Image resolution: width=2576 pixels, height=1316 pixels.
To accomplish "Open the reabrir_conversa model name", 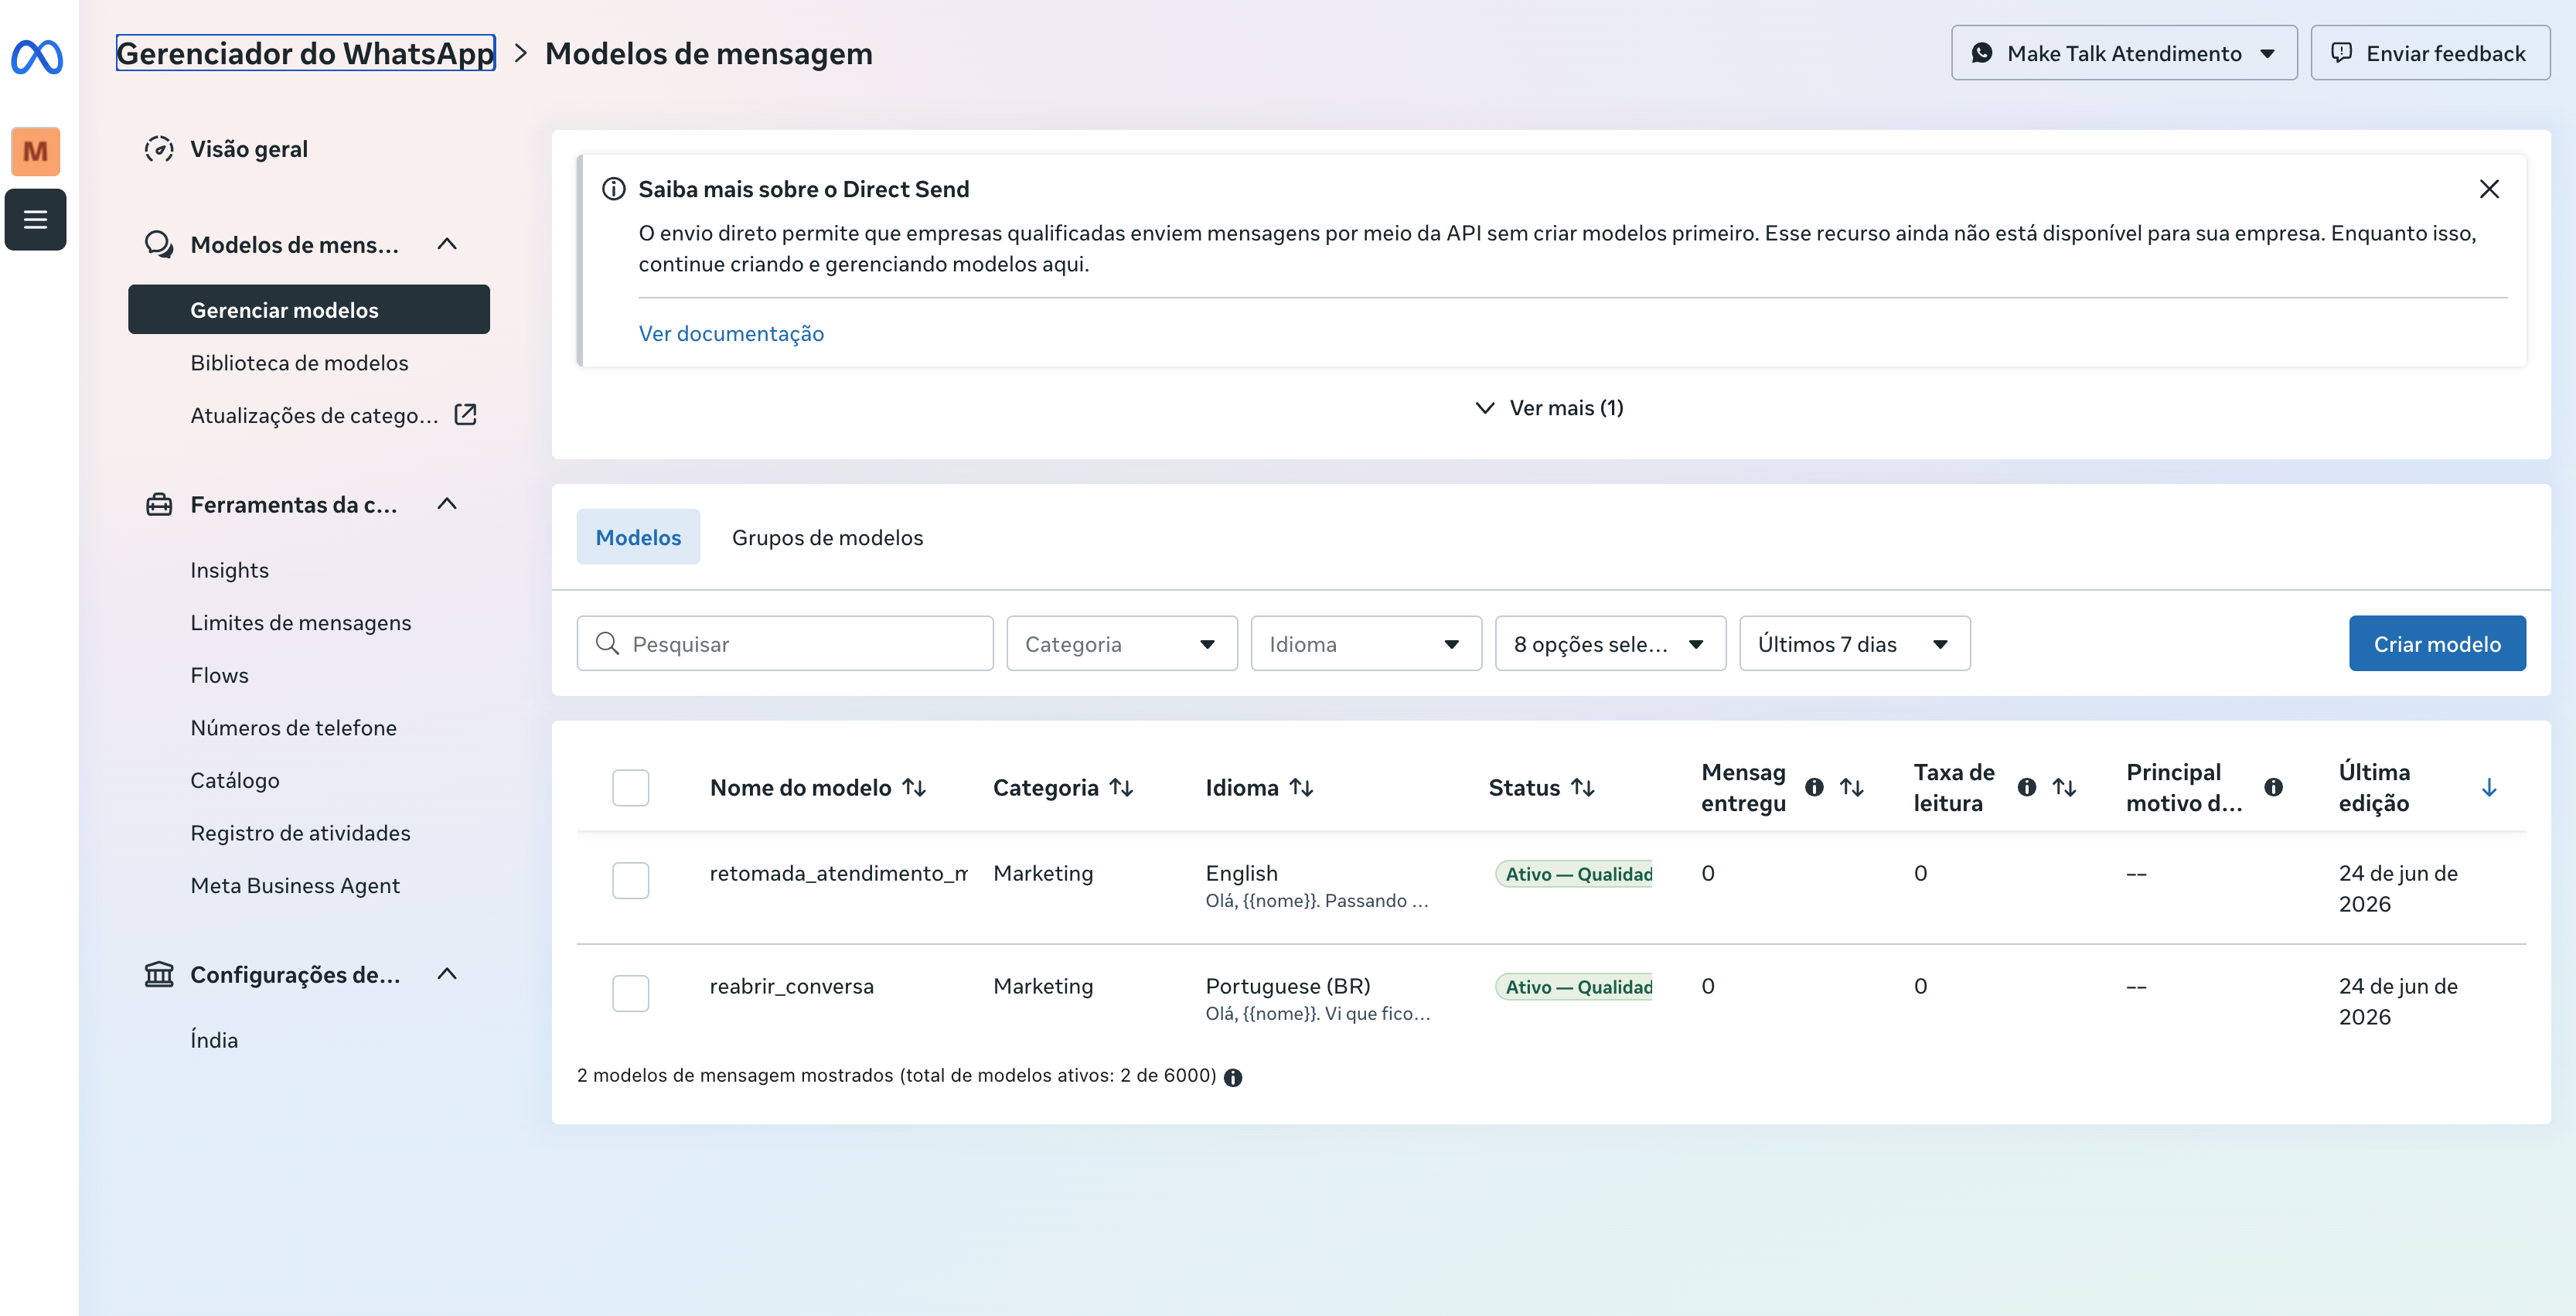I will point(791,986).
